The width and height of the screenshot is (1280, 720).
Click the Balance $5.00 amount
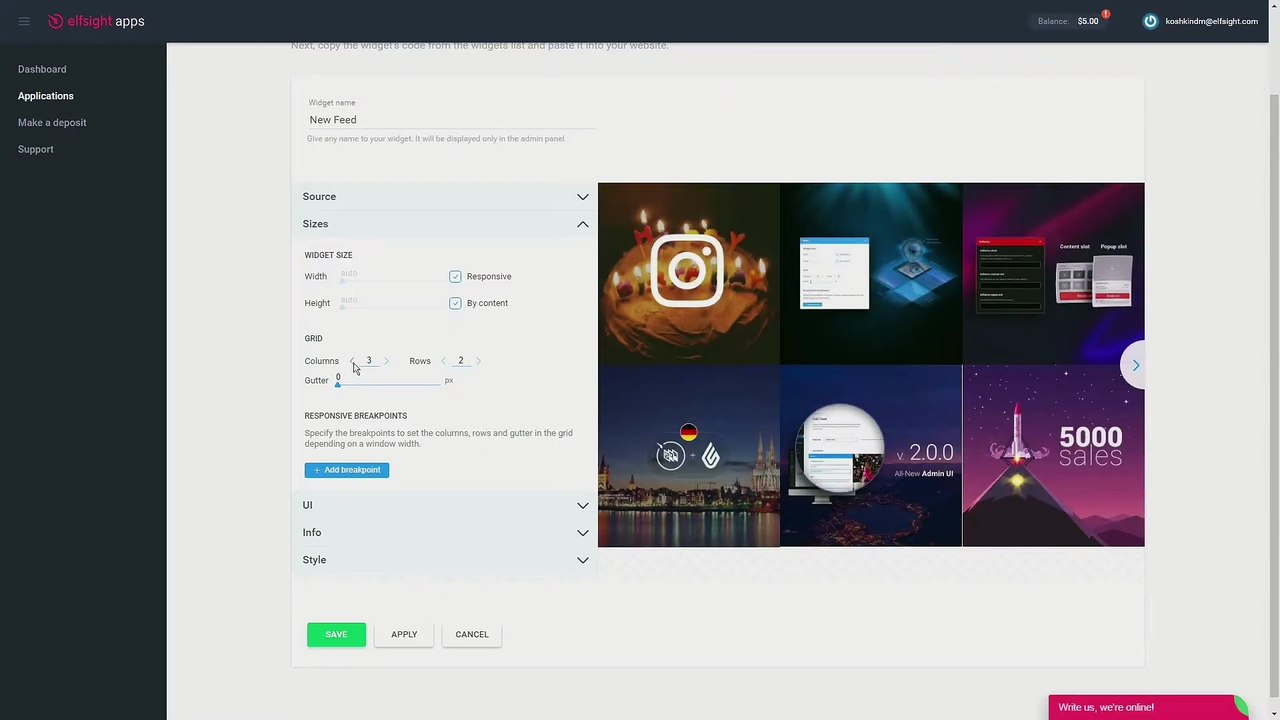tap(1088, 21)
